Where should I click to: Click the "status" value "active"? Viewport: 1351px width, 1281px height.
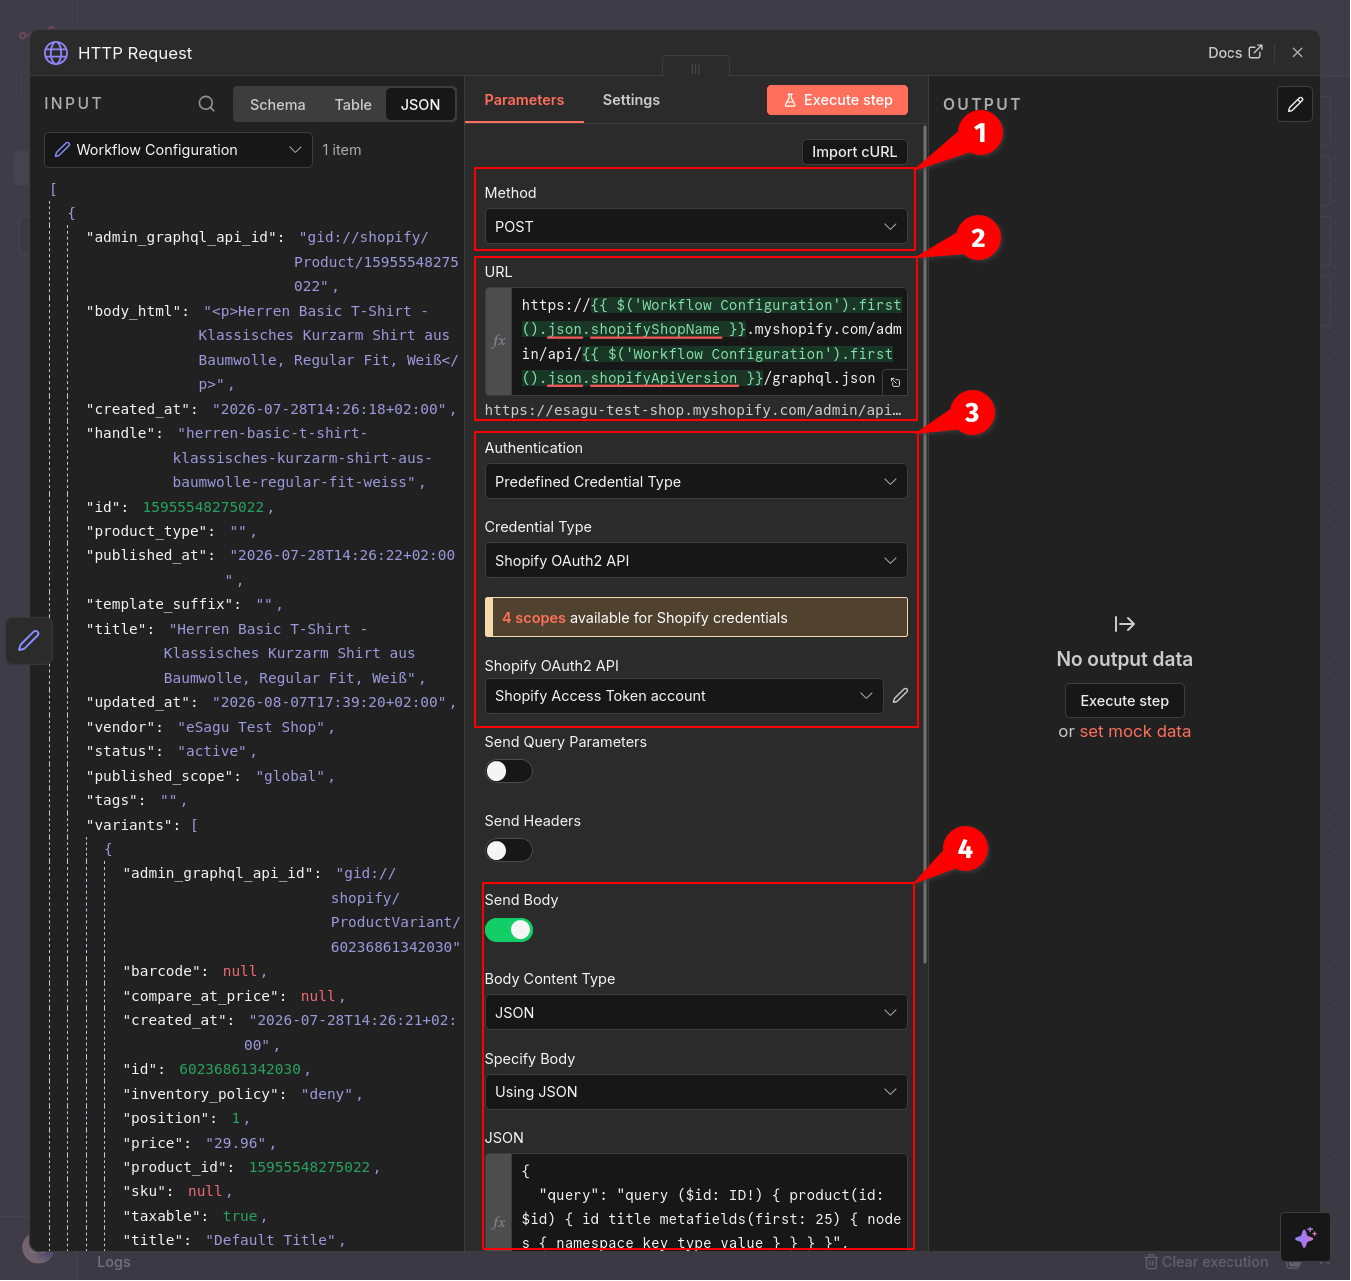213,751
